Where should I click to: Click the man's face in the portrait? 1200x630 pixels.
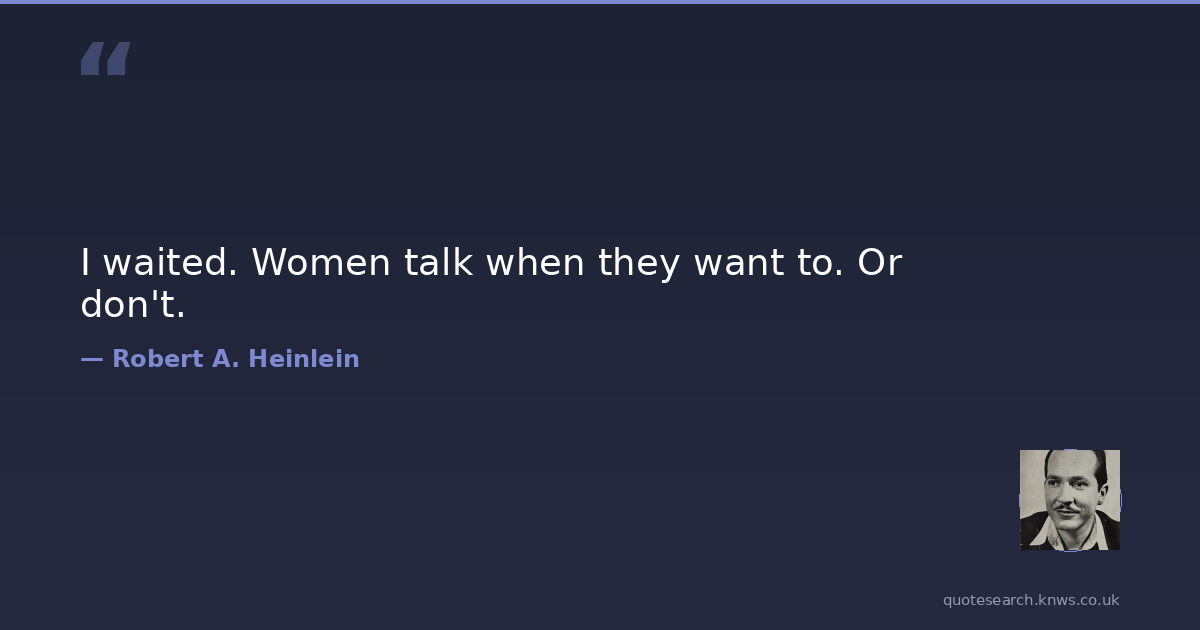(1064, 492)
